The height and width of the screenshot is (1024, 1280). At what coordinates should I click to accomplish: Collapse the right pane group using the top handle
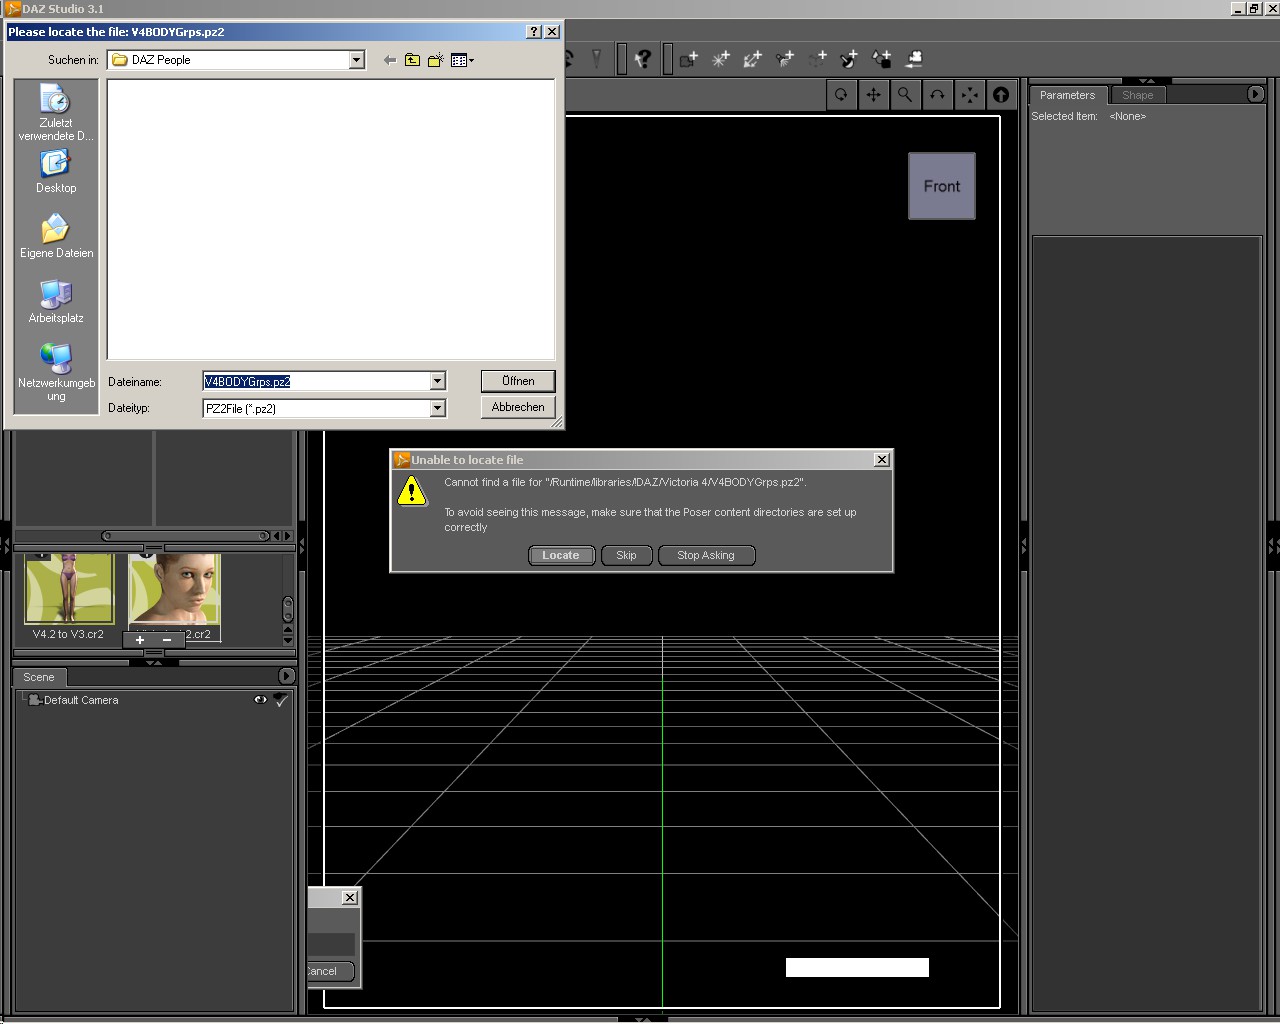point(1146,80)
